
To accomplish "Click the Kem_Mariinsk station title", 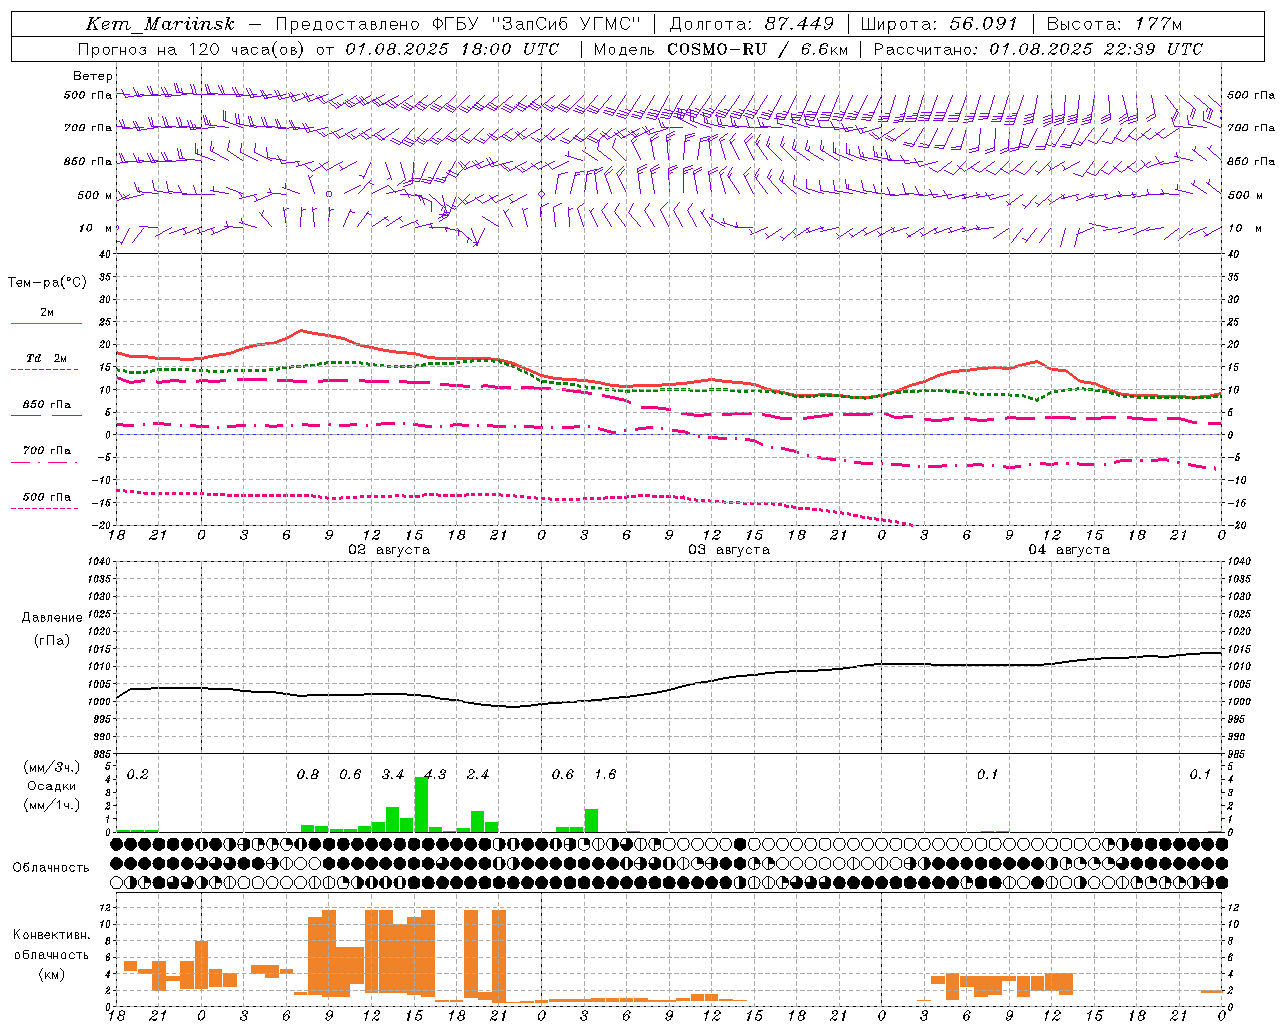I will pos(160,24).
